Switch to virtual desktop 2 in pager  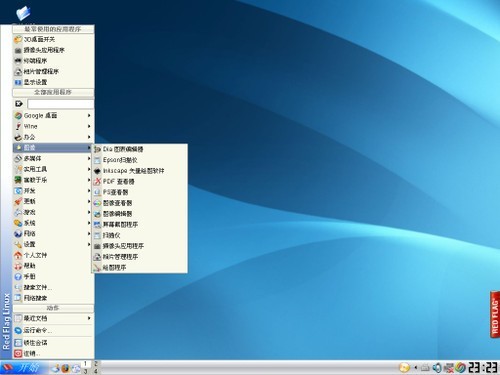click(x=95, y=364)
